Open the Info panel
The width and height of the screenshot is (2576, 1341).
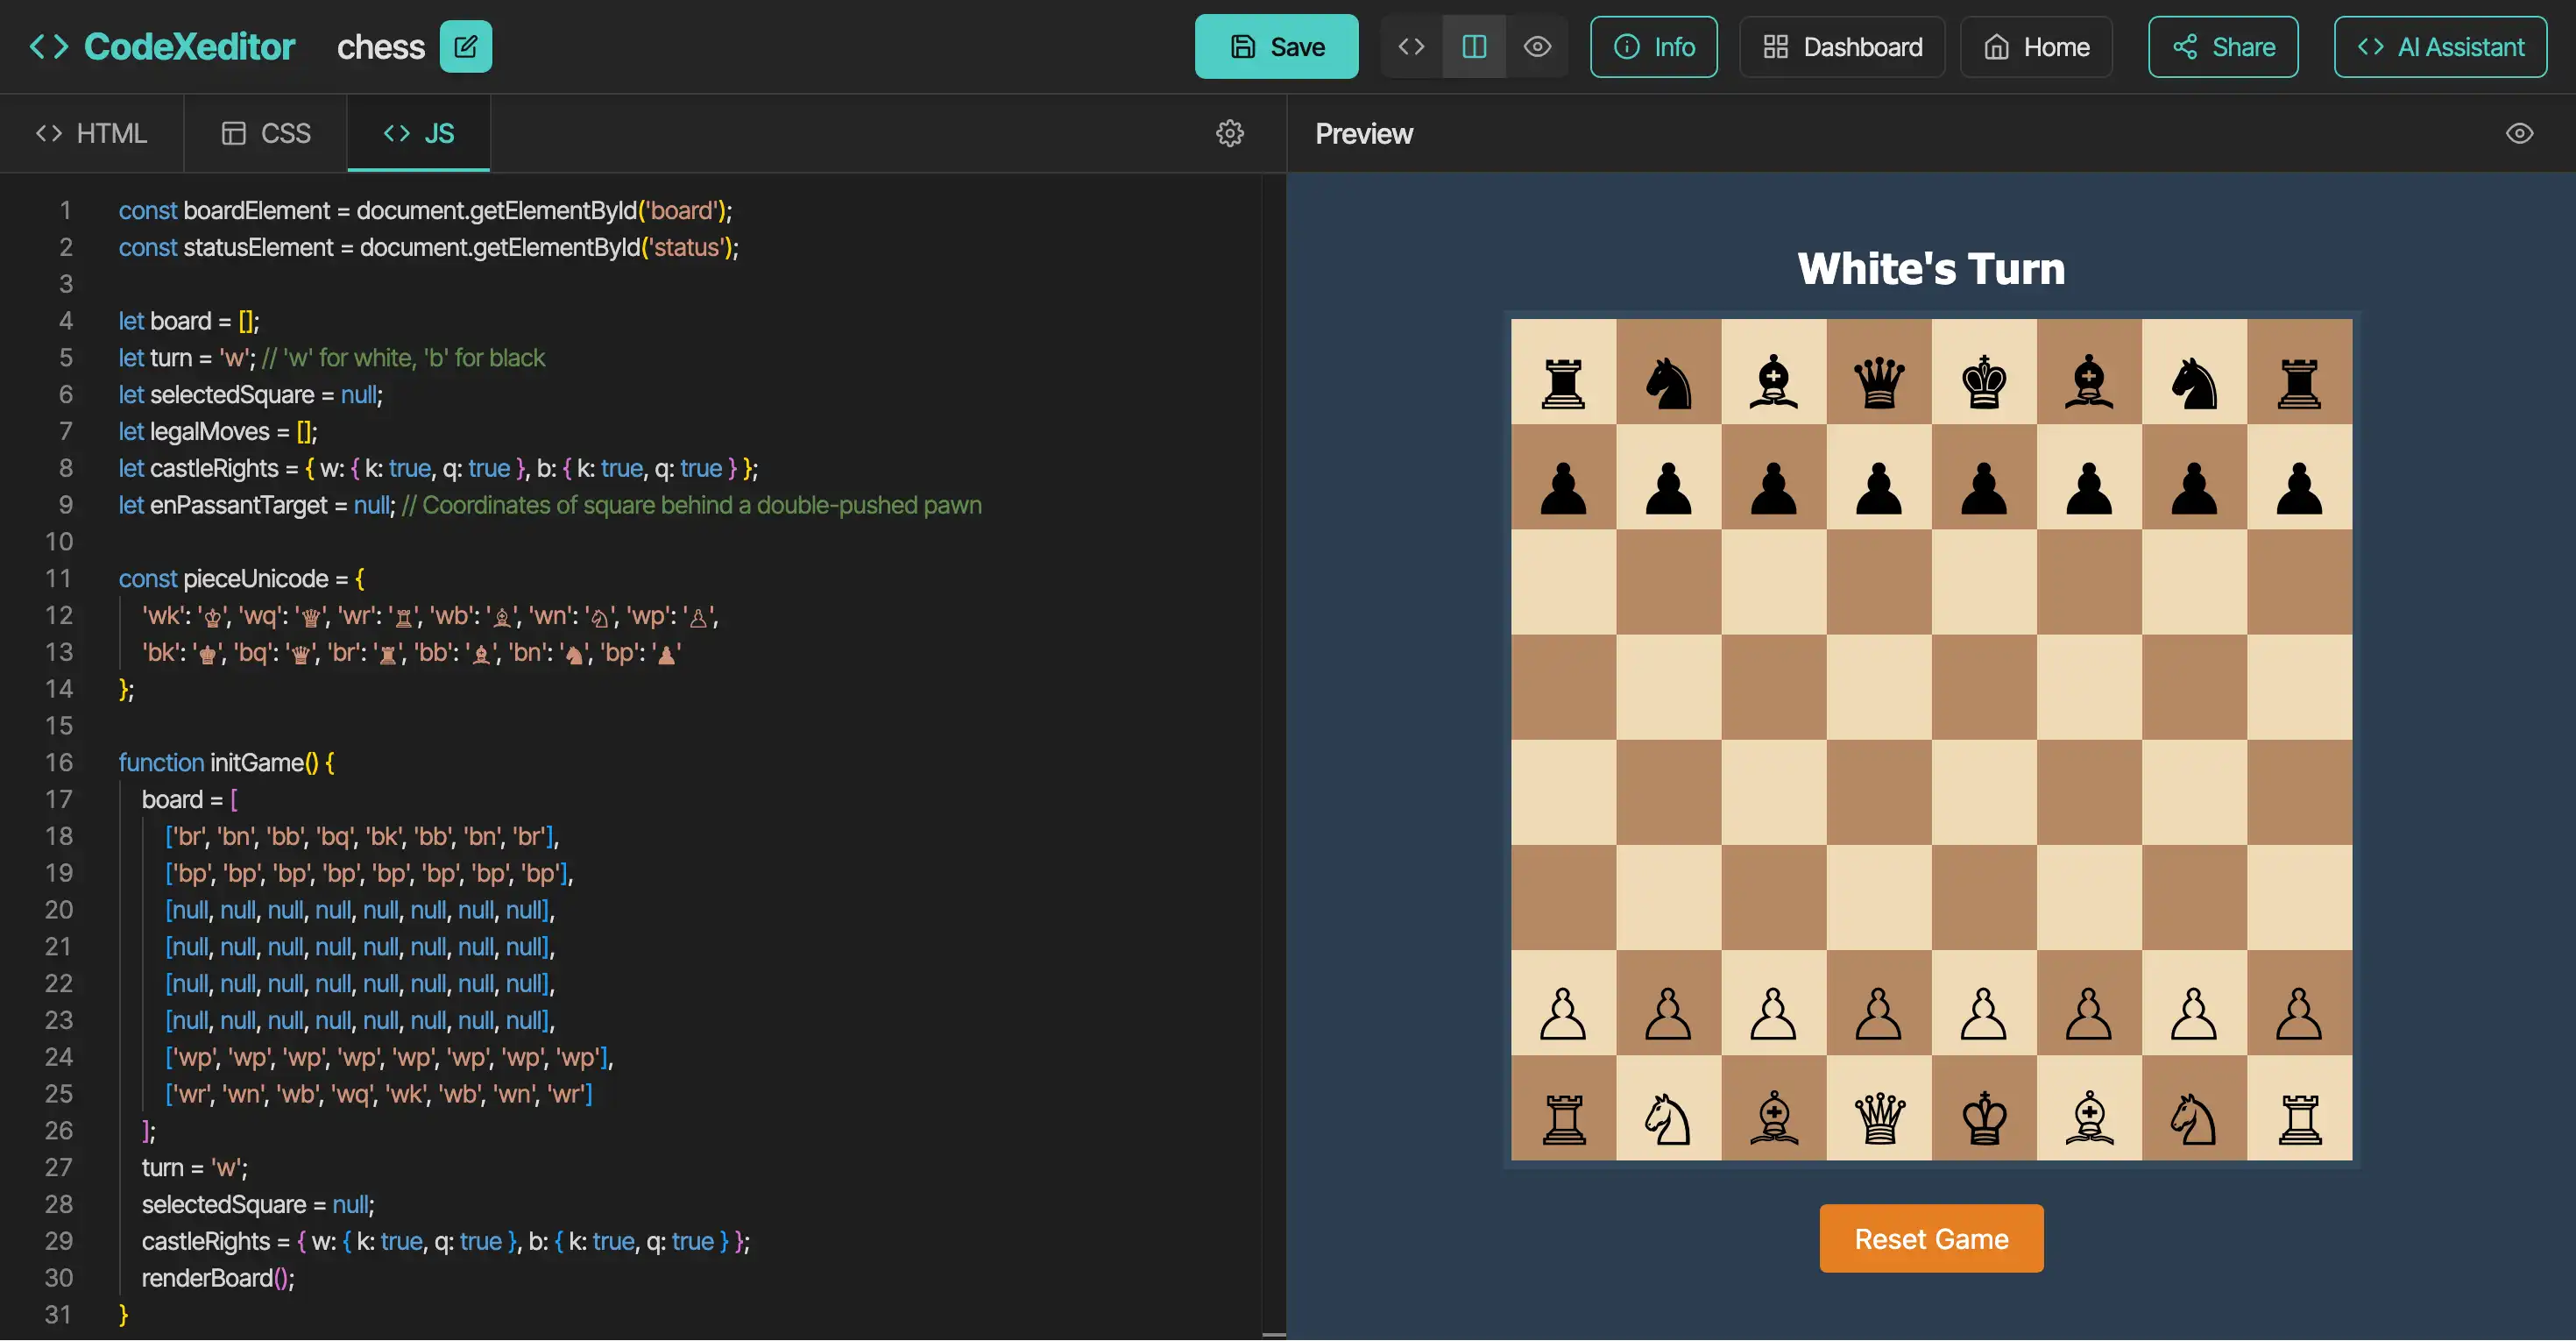1653,46
